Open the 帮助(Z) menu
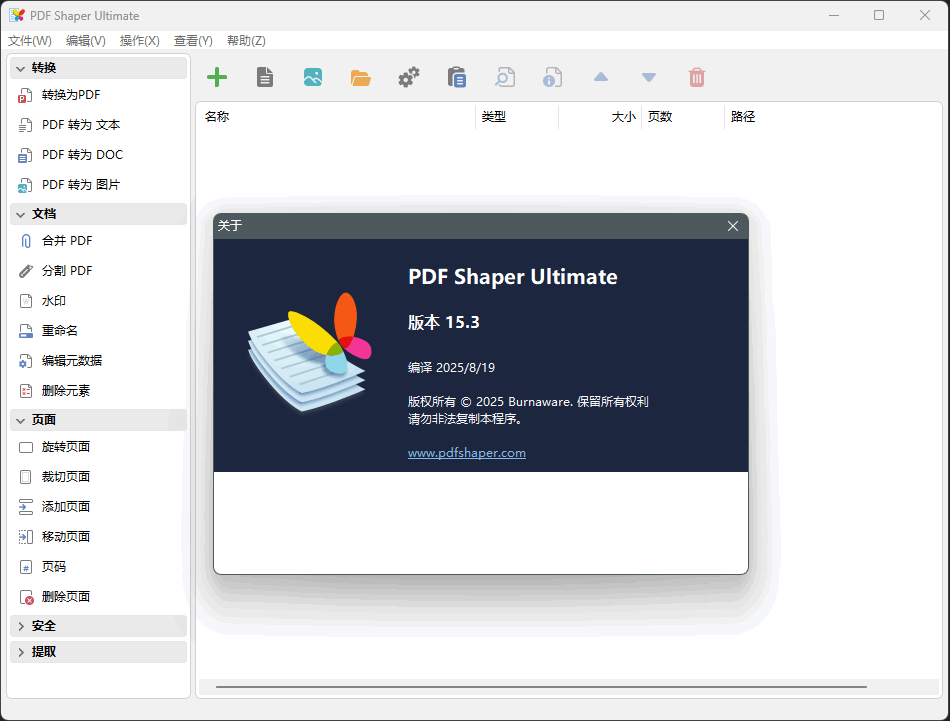The image size is (950, 721). [x=246, y=41]
